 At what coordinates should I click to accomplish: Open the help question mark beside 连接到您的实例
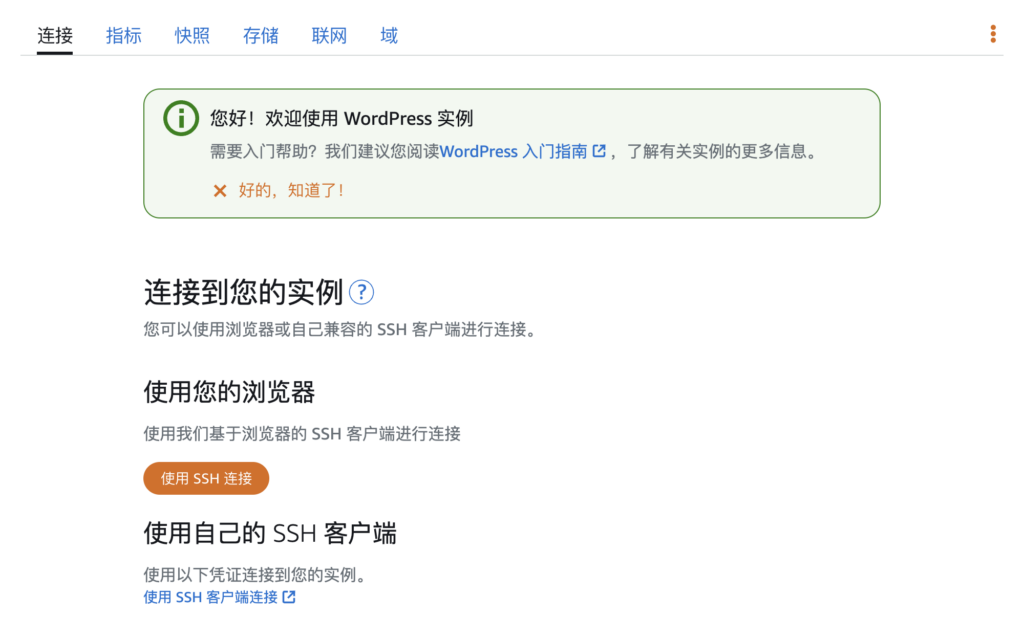pyautogui.click(x=361, y=292)
